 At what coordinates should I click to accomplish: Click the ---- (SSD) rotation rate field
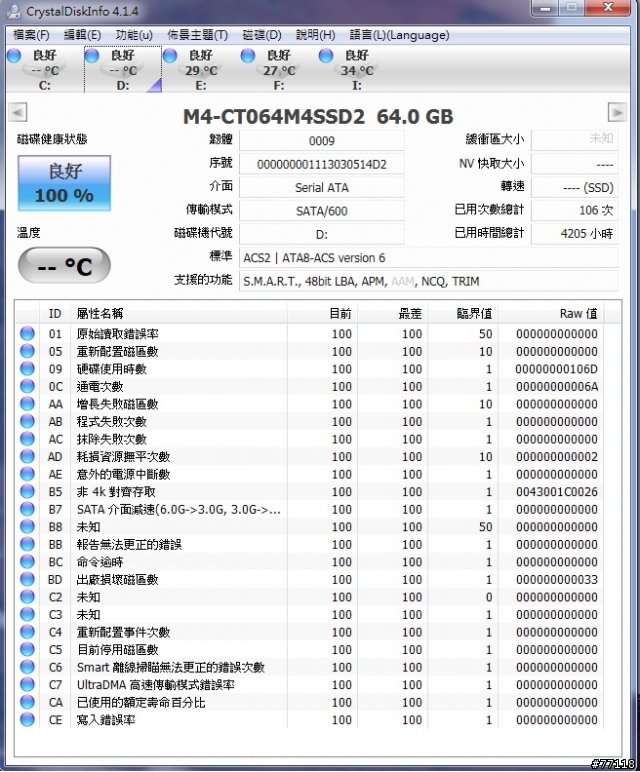point(575,188)
